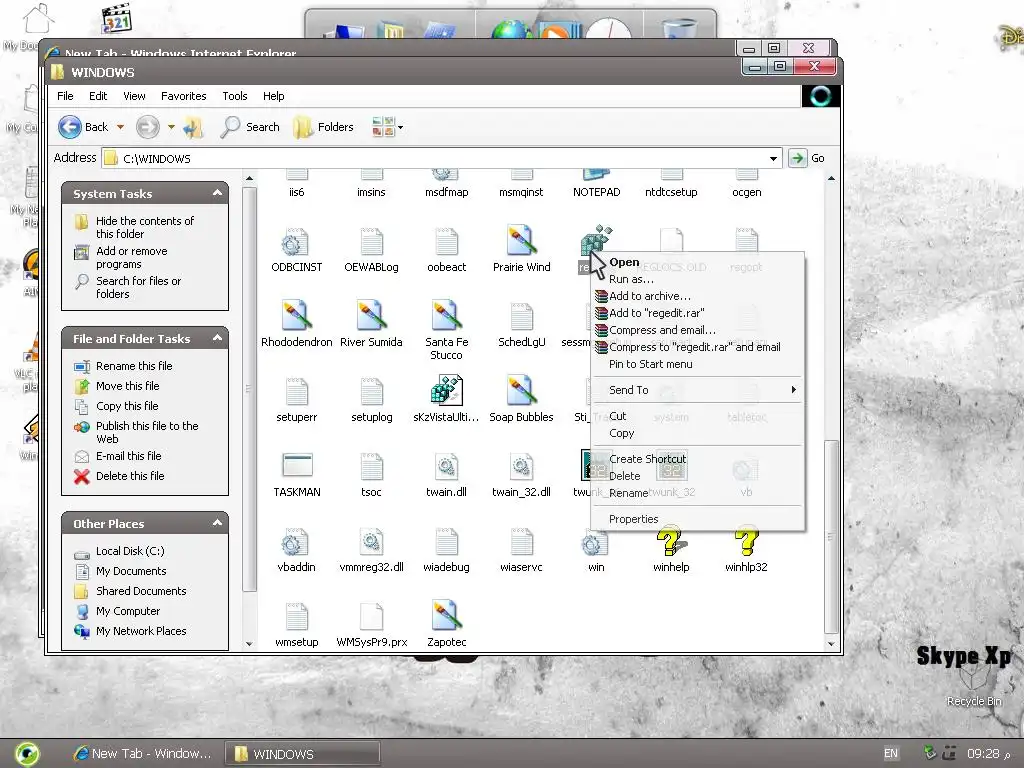This screenshot has width=1024, height=768.
Task: Go up one folder level
Action: [x=193, y=127]
